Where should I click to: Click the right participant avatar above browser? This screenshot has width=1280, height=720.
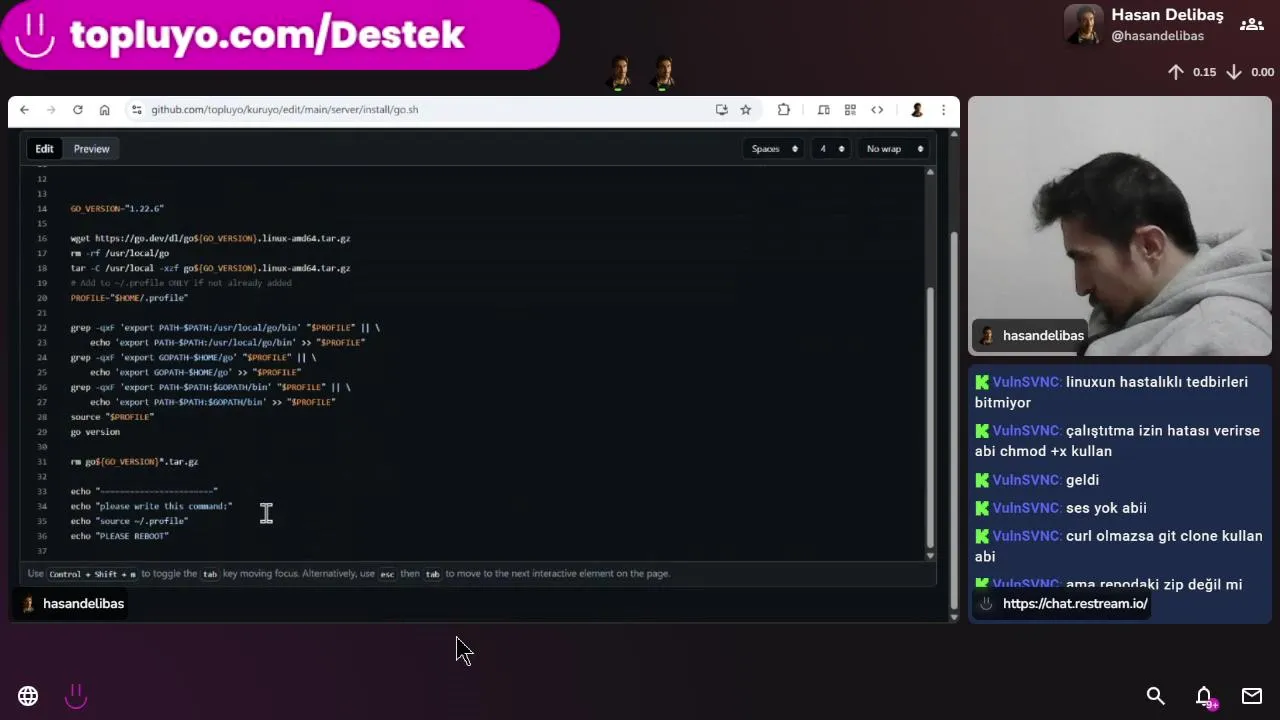pyautogui.click(x=663, y=72)
